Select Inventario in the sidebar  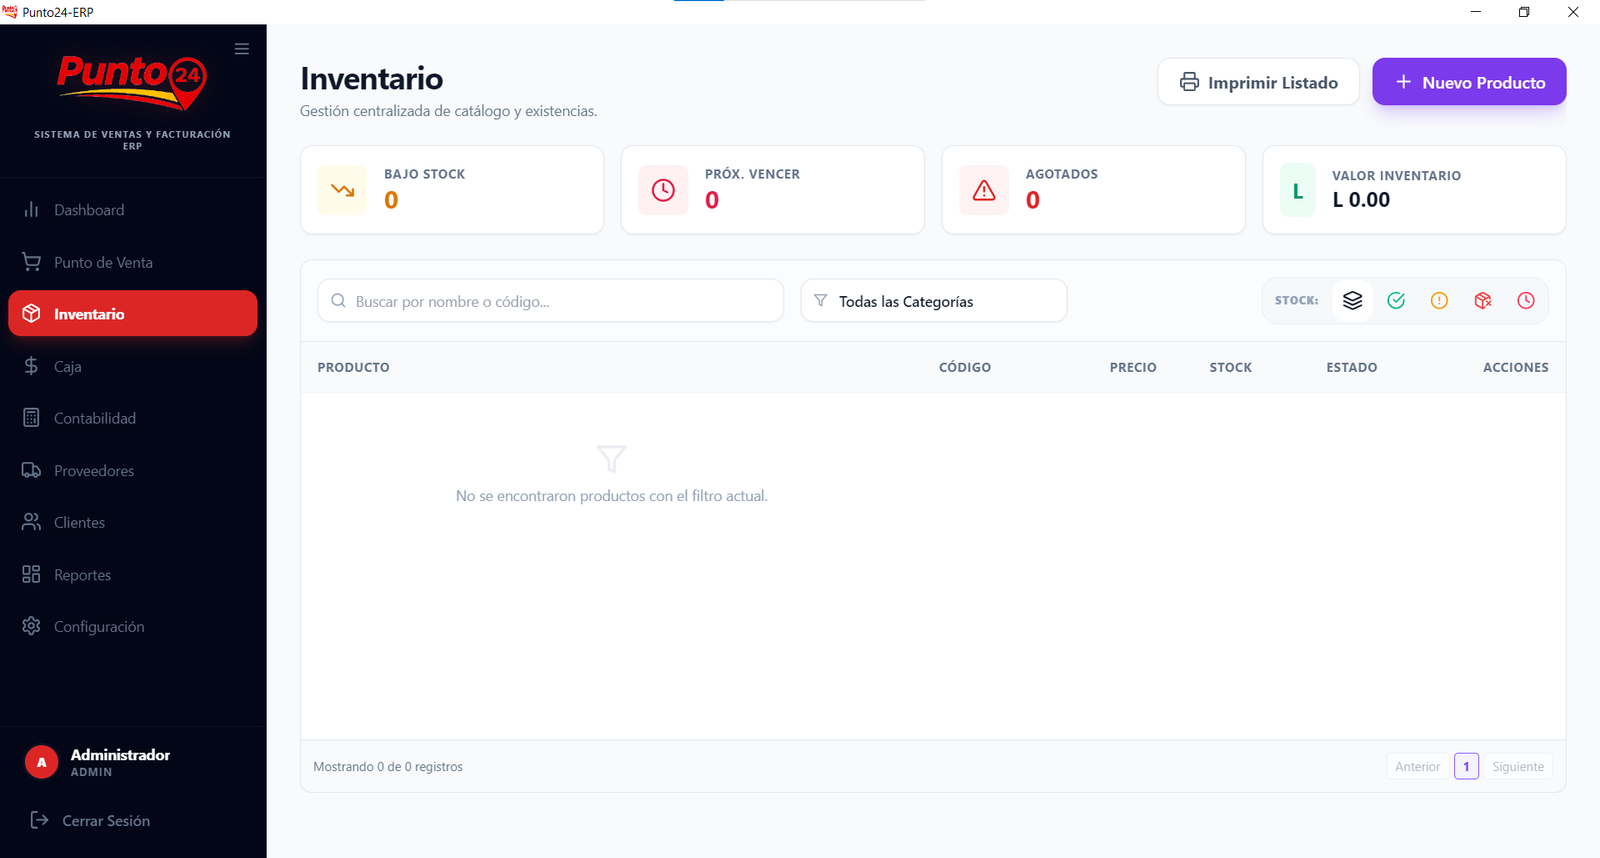coord(133,314)
